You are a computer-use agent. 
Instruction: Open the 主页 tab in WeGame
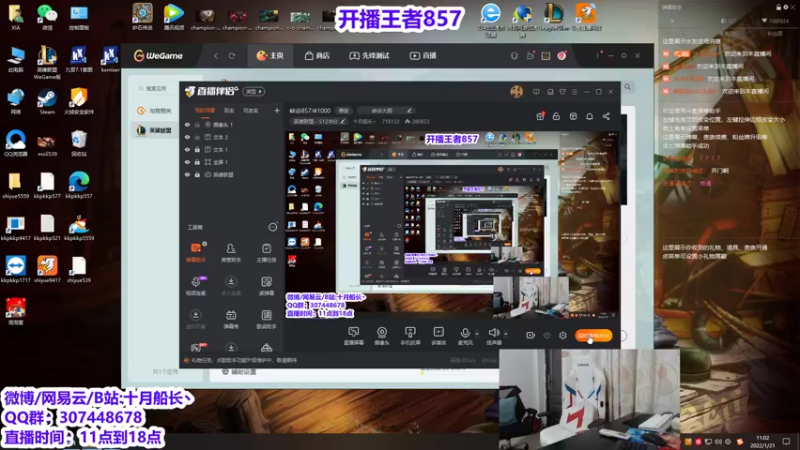click(x=270, y=56)
